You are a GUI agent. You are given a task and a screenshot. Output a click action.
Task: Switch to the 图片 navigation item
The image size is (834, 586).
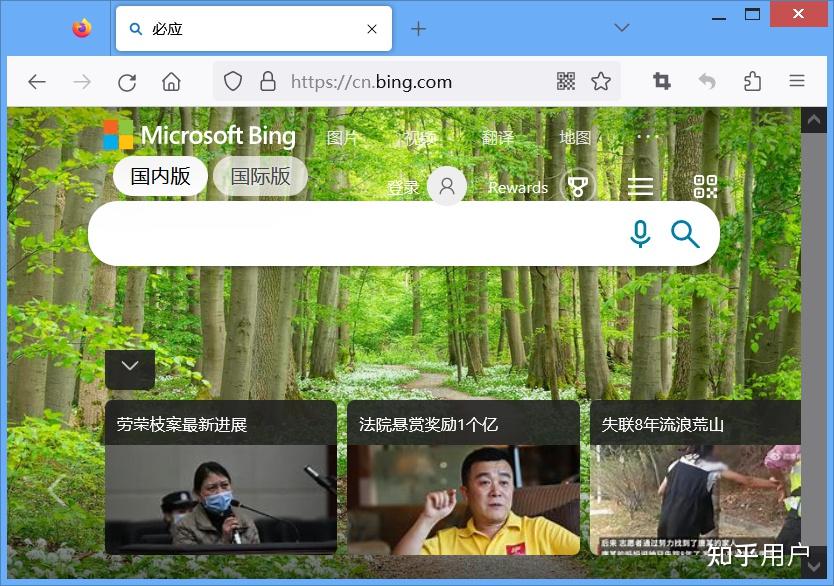point(343,138)
